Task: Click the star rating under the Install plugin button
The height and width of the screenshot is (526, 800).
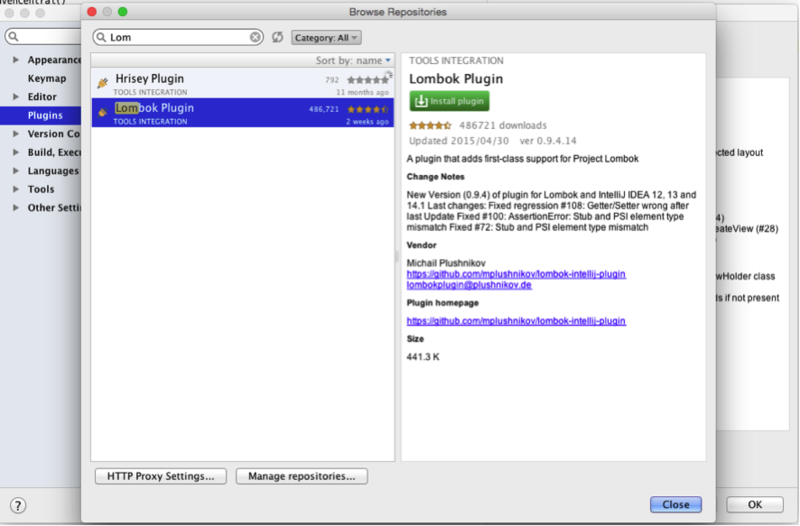Action: point(430,125)
